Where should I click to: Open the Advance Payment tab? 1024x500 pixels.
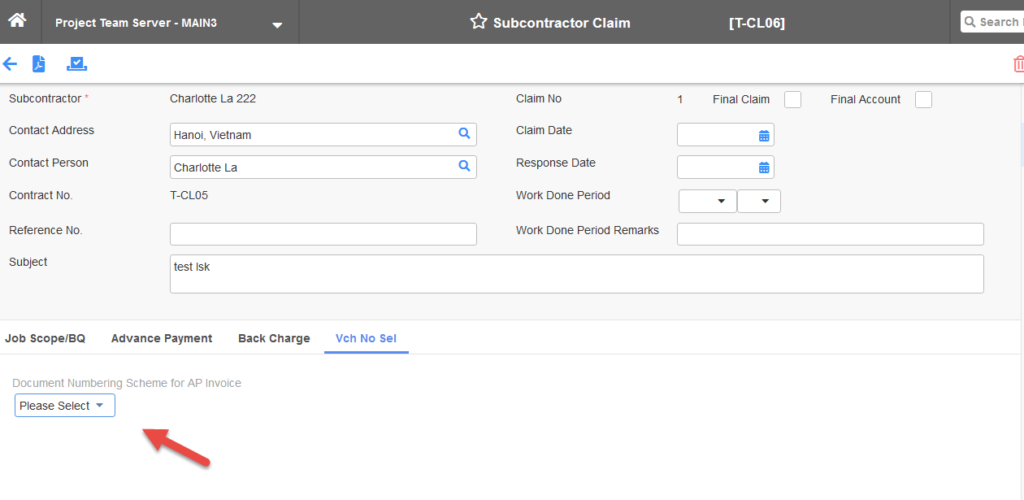[161, 338]
